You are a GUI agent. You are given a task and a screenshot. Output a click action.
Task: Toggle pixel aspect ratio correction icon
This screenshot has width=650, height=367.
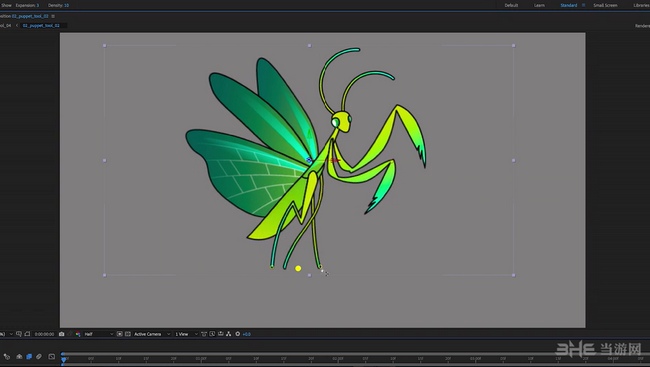(204, 334)
